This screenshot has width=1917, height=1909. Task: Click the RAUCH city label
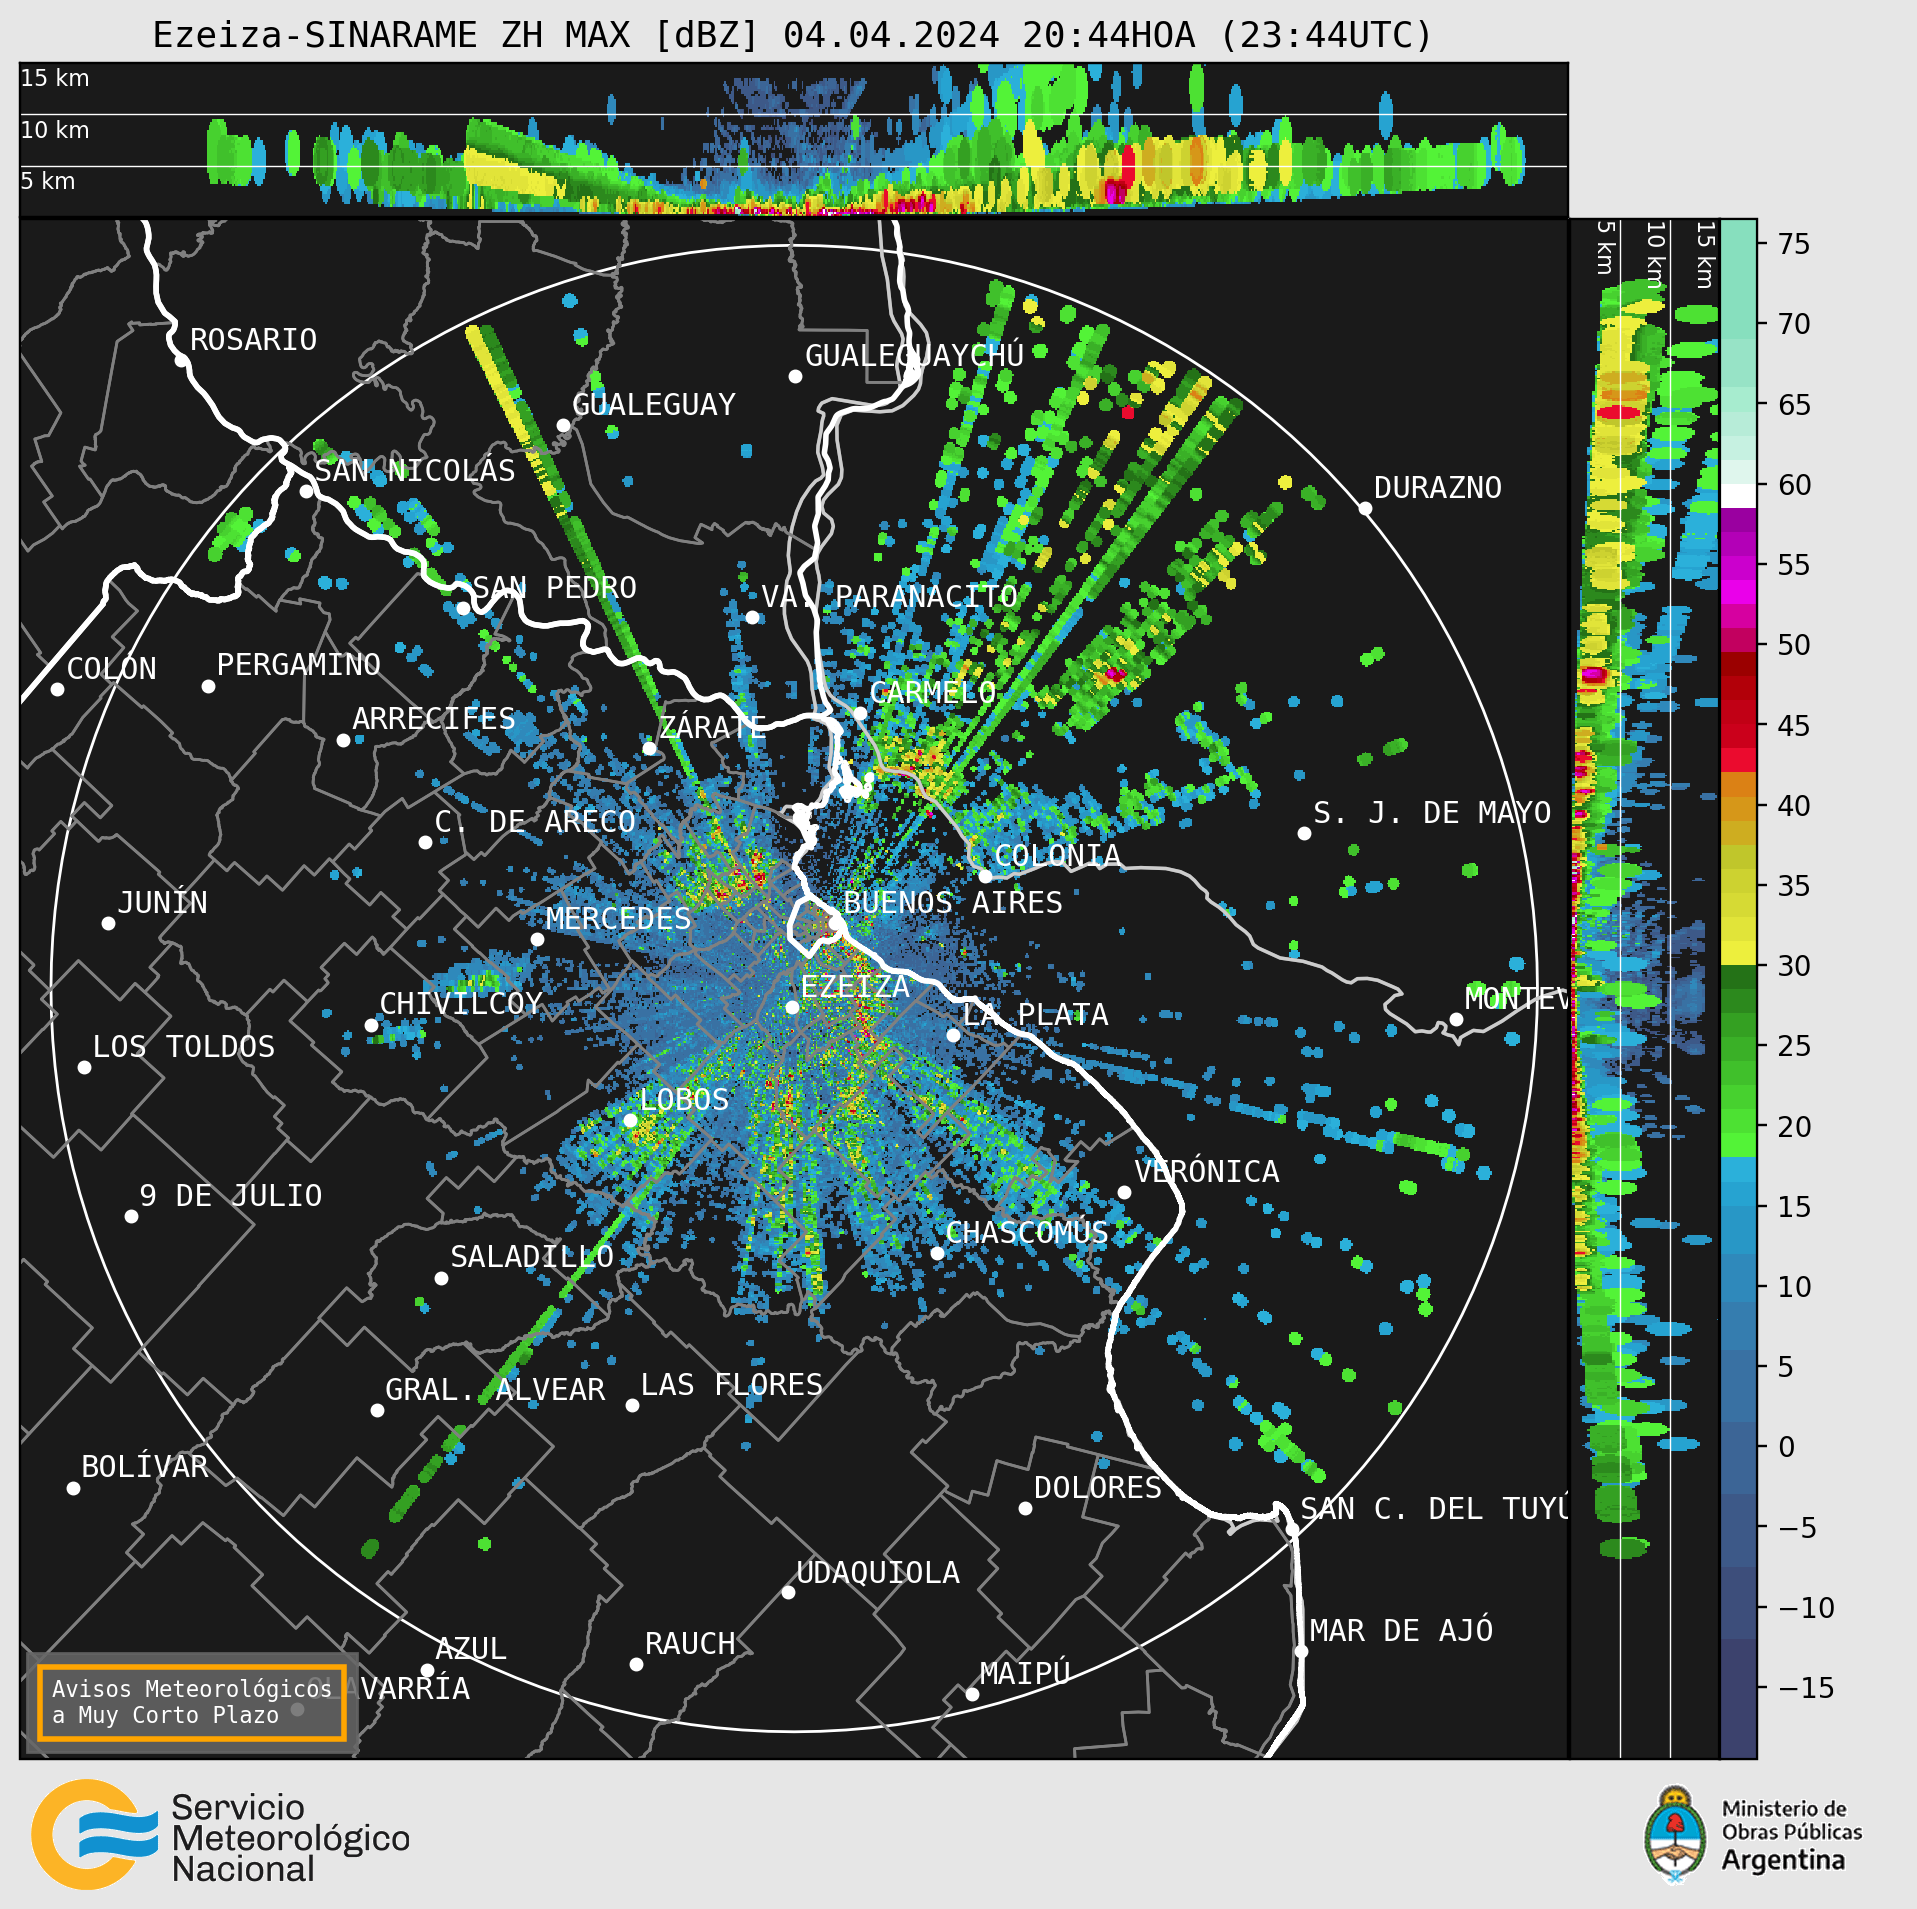click(689, 1644)
